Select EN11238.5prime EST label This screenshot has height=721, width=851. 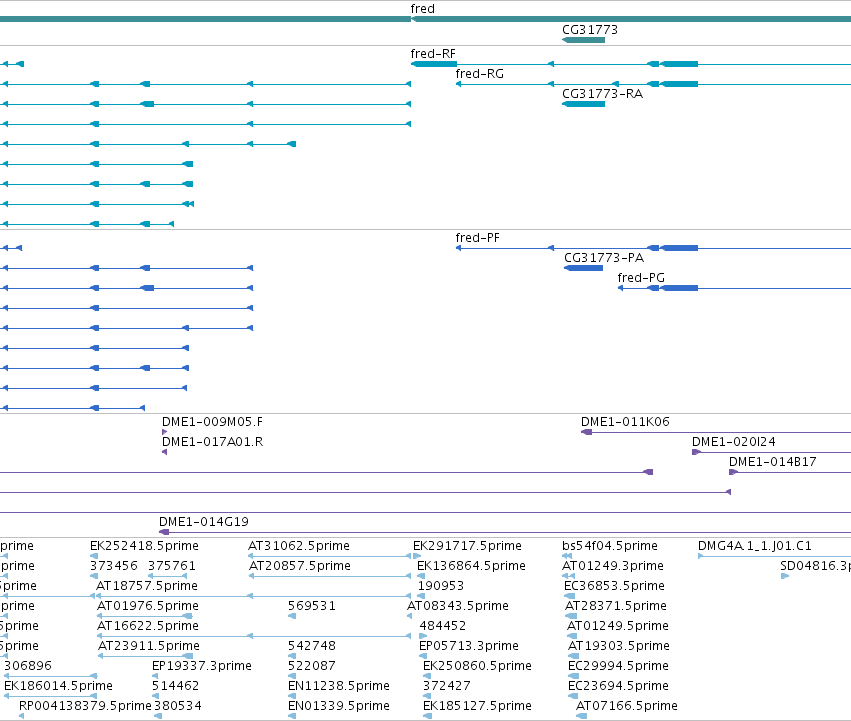(x=339, y=686)
